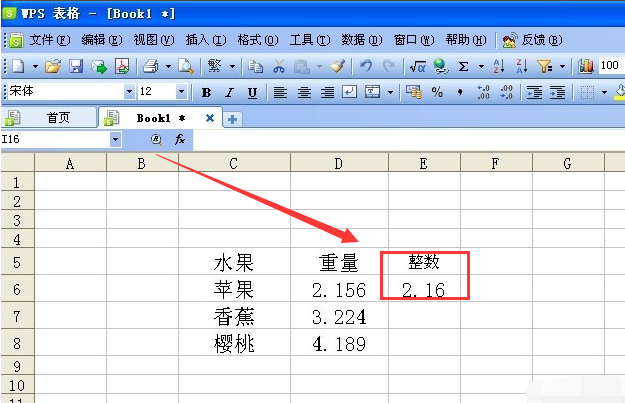Open Print Preview icon
The image size is (625, 403).
[x=186, y=66]
